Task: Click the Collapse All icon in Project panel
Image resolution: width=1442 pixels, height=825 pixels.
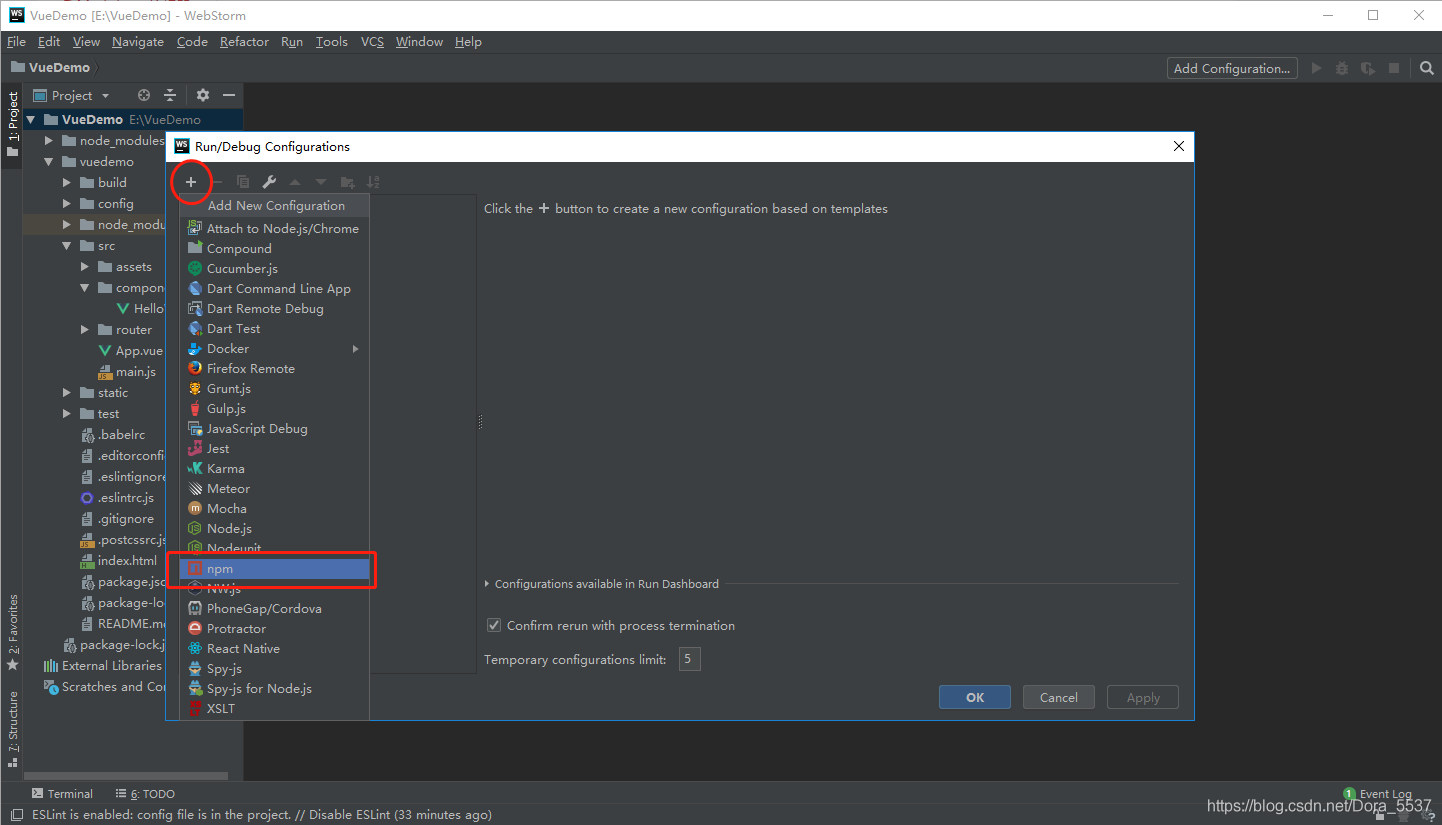Action: click(170, 95)
